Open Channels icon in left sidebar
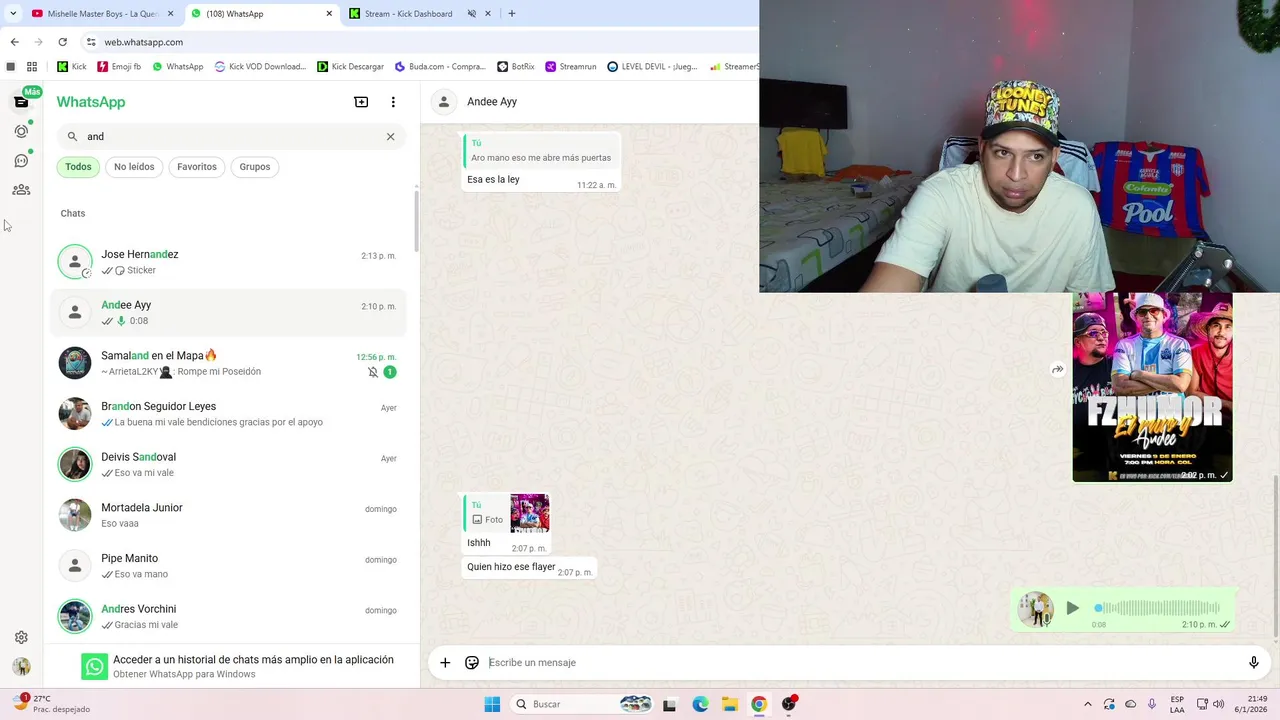The width and height of the screenshot is (1280, 720). [21, 160]
